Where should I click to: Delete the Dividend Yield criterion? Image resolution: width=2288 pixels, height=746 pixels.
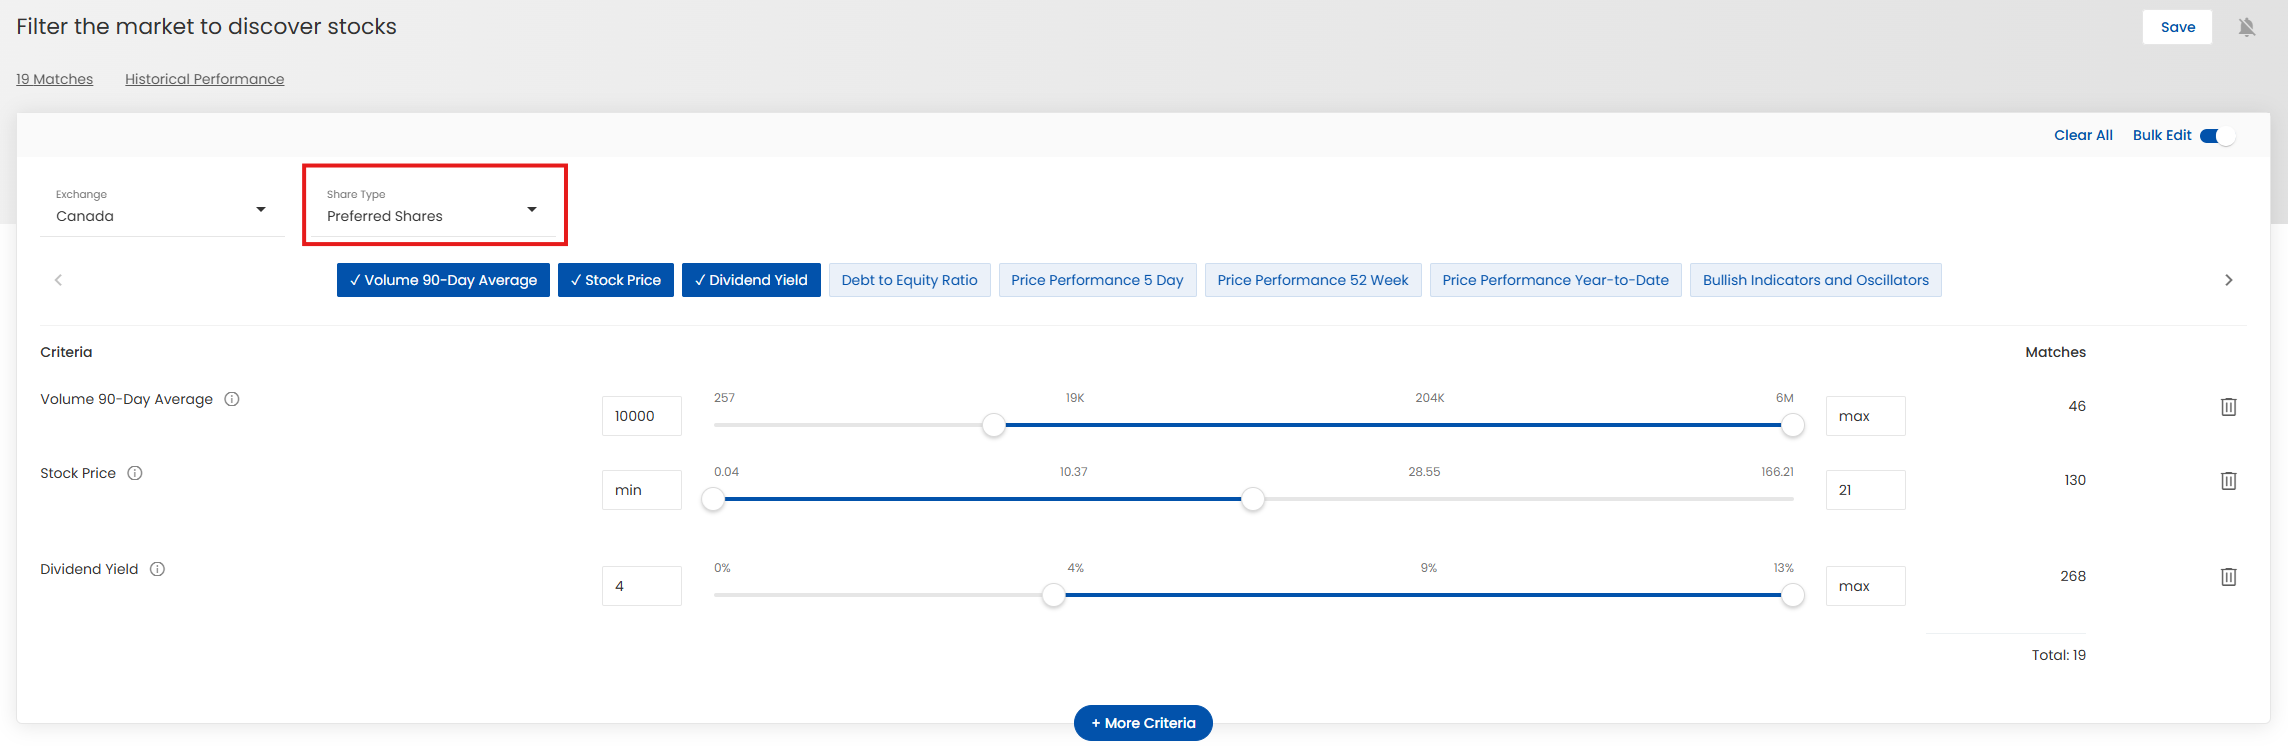tap(2228, 577)
